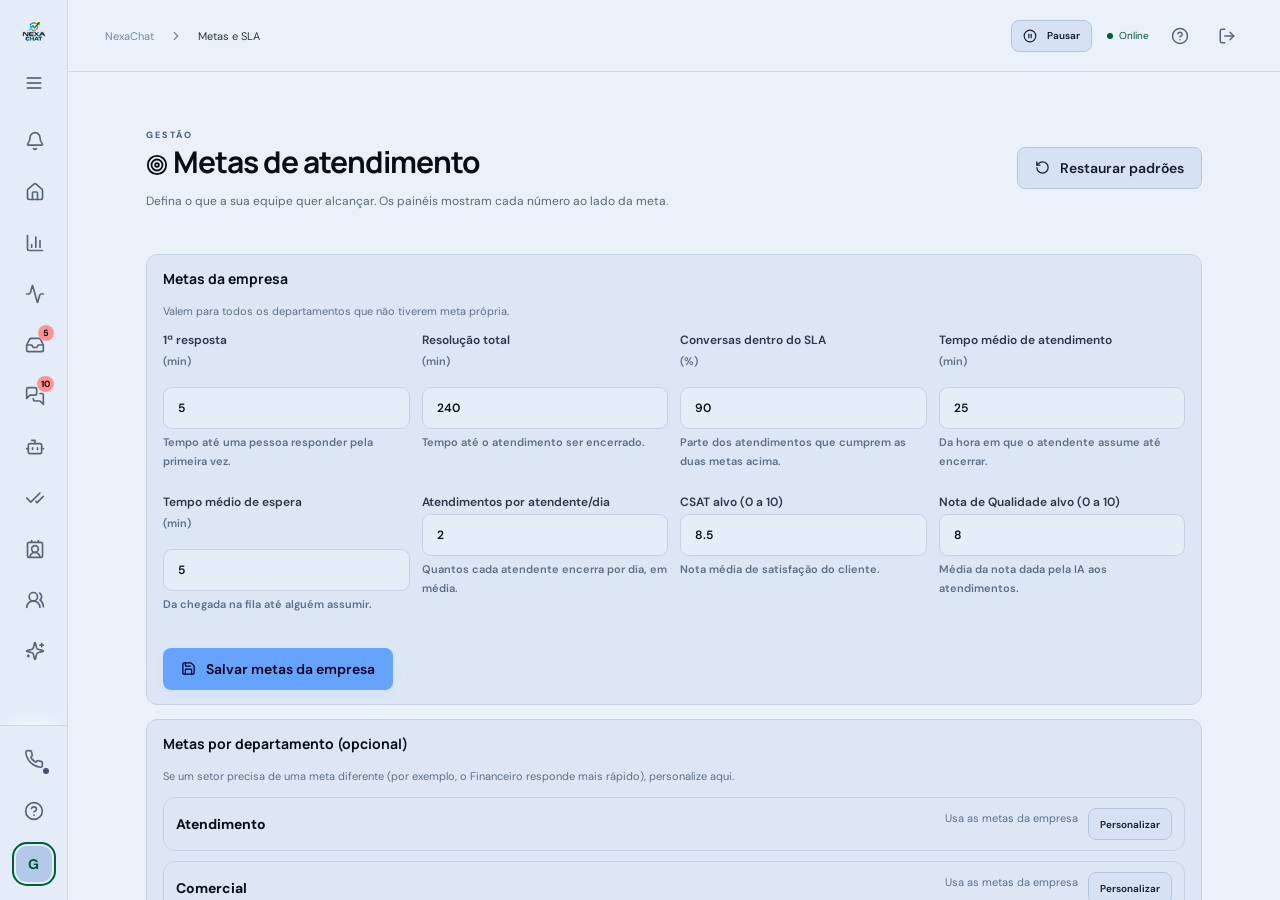Click the Metas por departamento (opcional) heading

pyautogui.click(x=285, y=744)
